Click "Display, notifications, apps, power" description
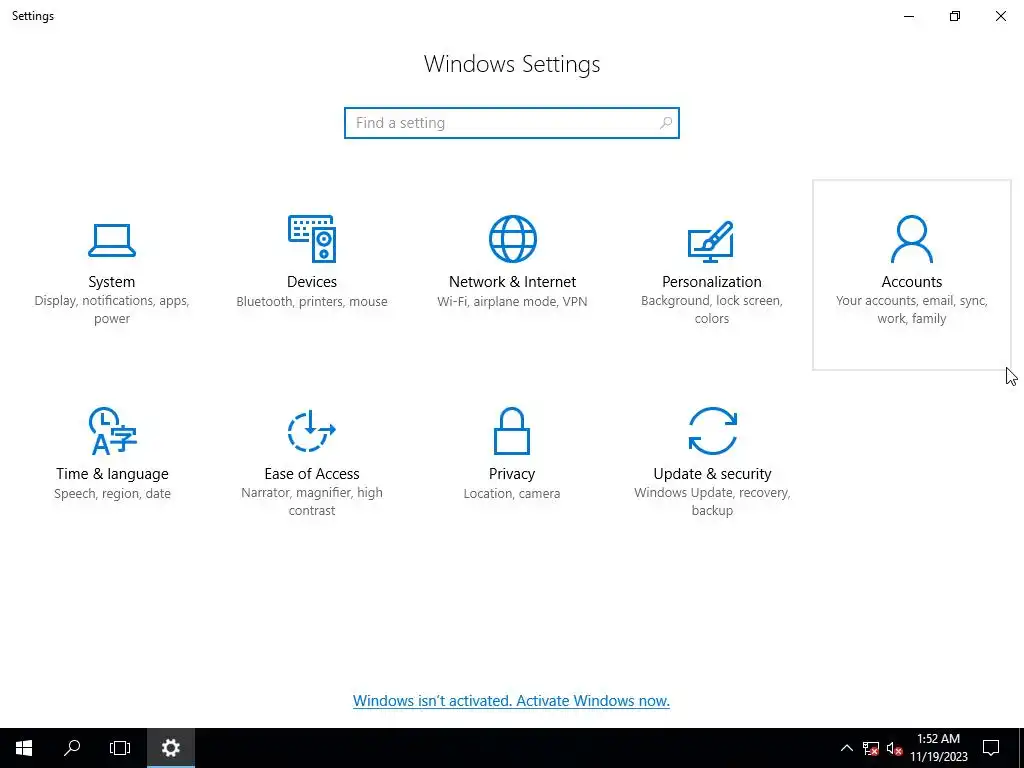Image resolution: width=1024 pixels, height=768 pixels. pos(112,310)
